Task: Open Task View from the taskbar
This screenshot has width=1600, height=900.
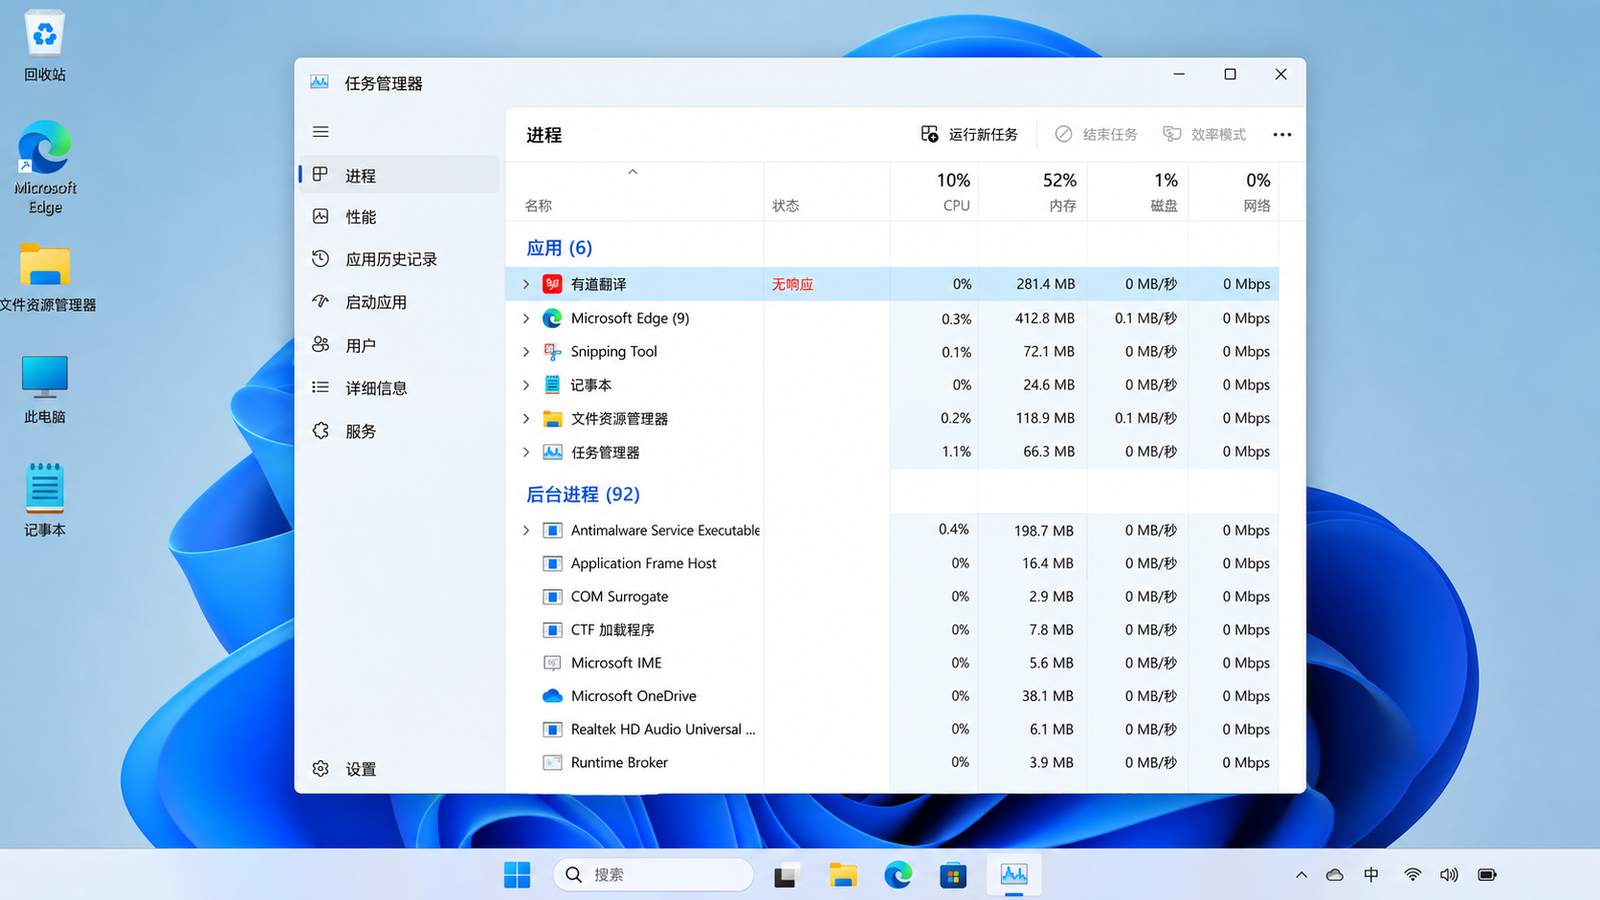Action: point(786,875)
